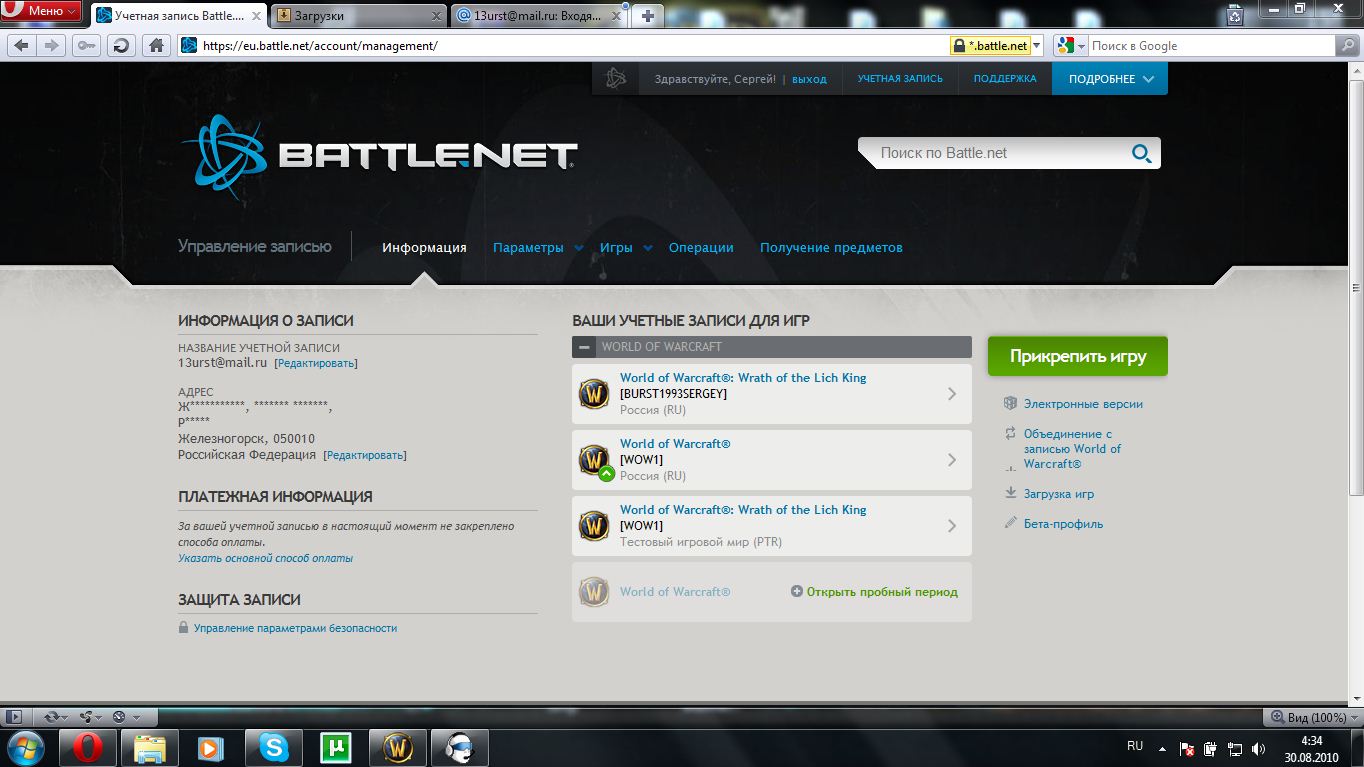Open the Бета-профиль link
The image size is (1364, 767).
[x=1063, y=524]
